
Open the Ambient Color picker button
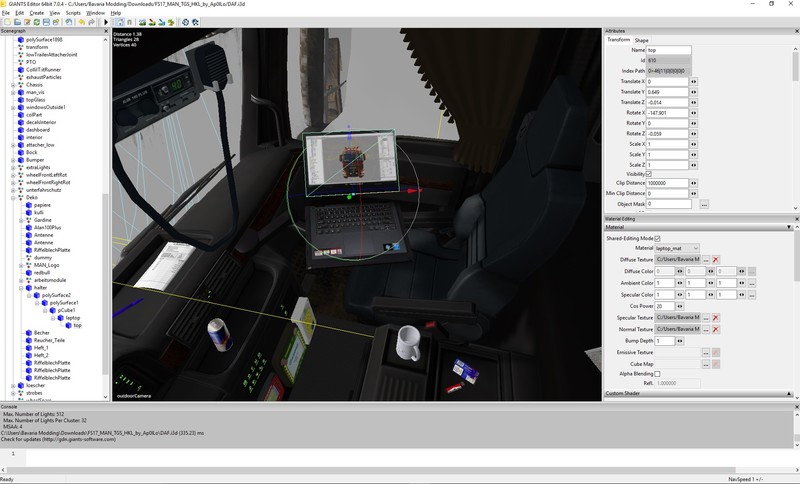[751, 283]
